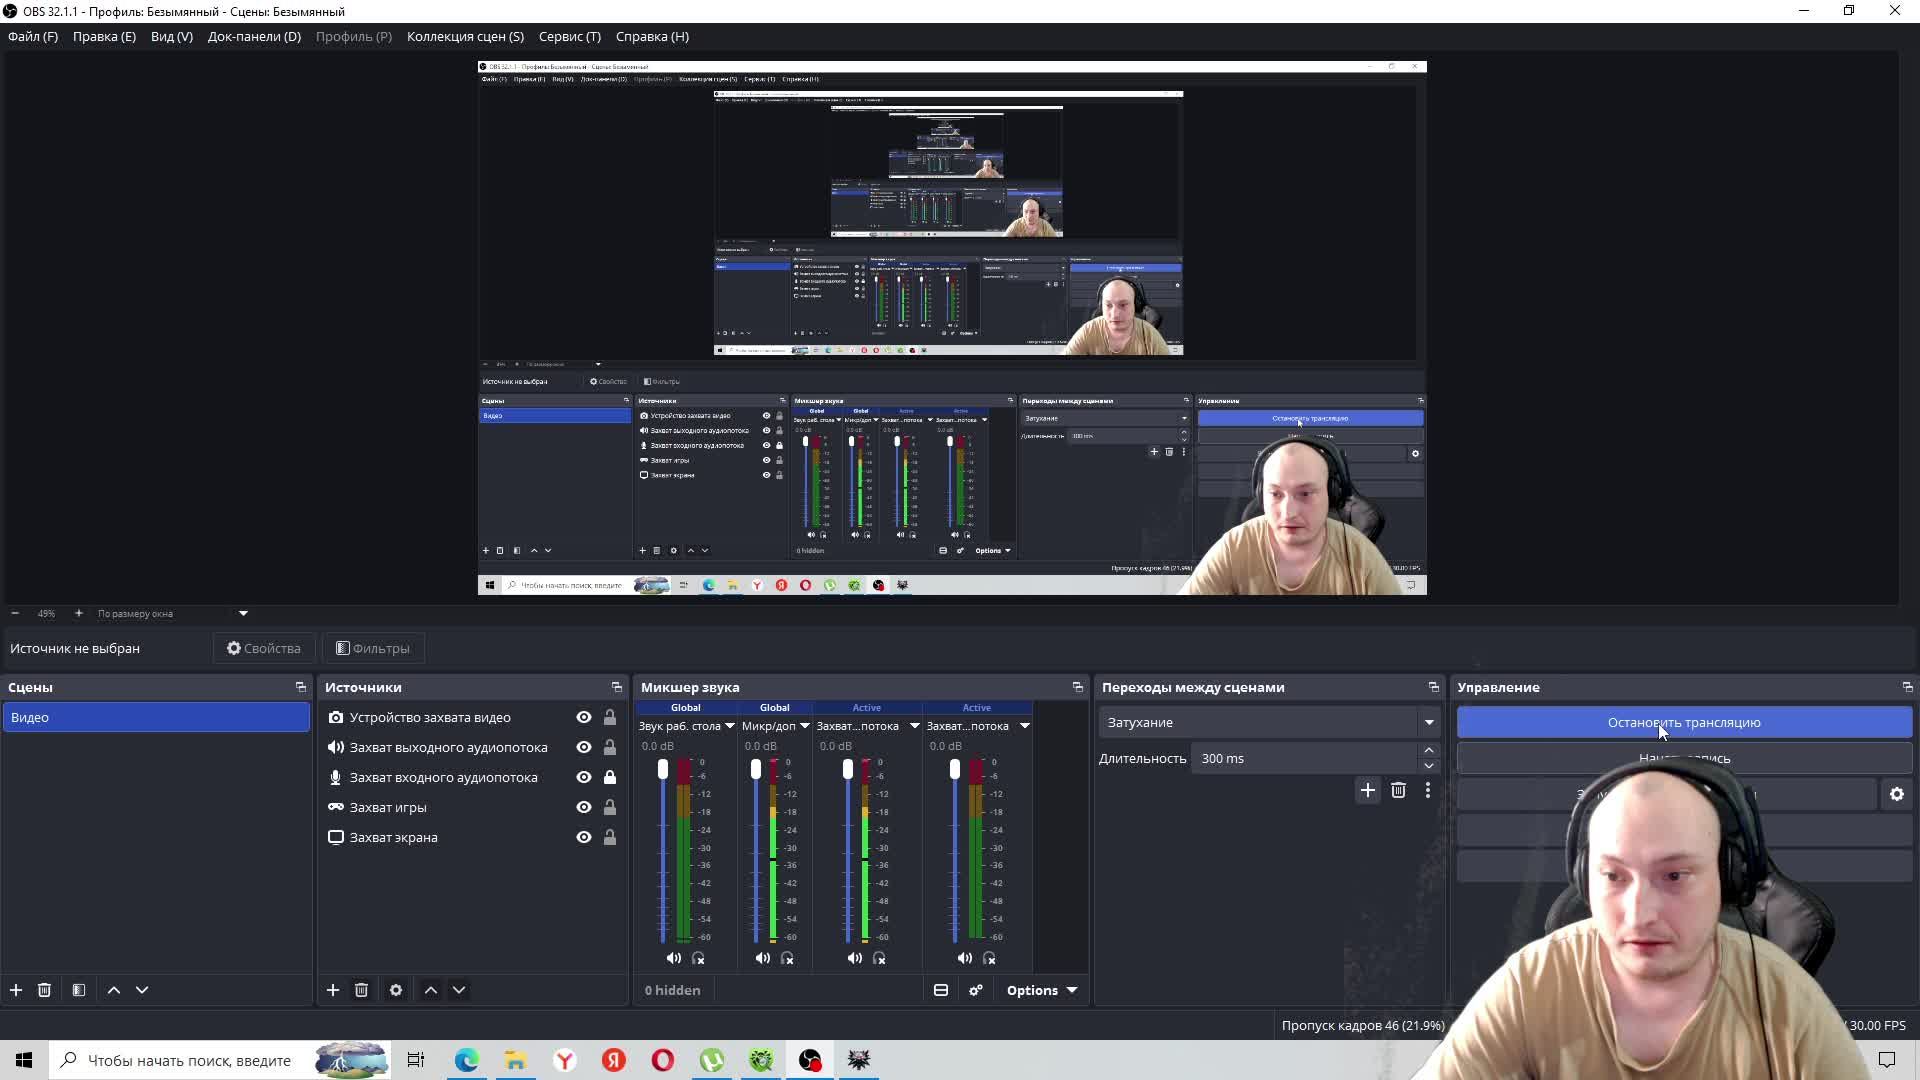
Task: Mute the Звук раб. стола channel
Action: 674,958
